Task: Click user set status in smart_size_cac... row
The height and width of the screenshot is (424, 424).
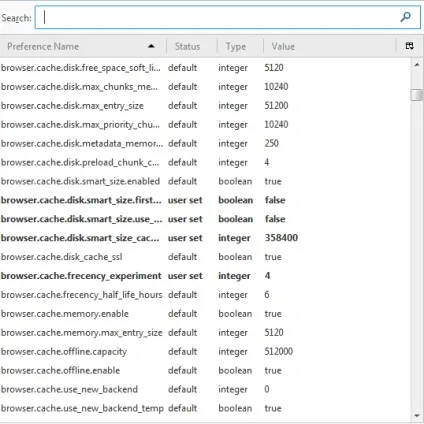Action: click(185, 238)
